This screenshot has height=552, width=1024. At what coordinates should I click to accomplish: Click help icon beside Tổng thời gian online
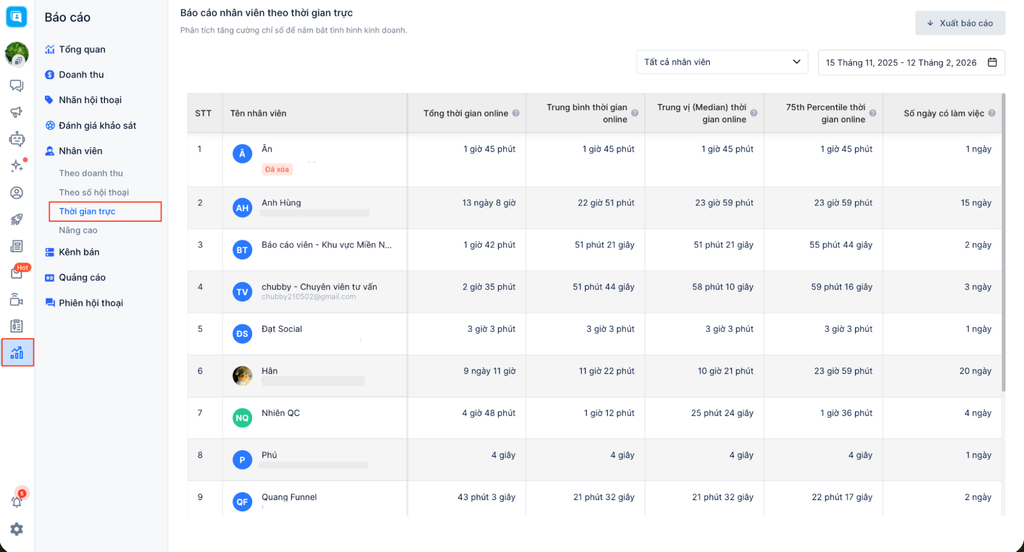516,114
